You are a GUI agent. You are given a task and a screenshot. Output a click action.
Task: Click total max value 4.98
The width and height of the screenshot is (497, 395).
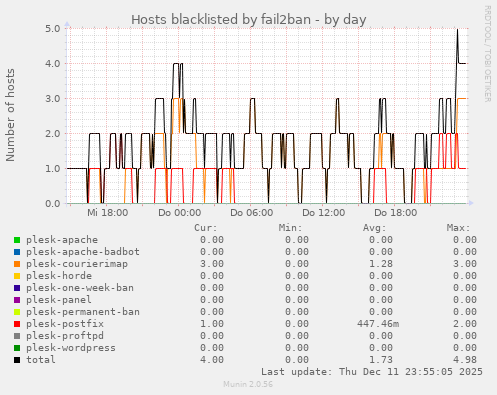coord(465,360)
